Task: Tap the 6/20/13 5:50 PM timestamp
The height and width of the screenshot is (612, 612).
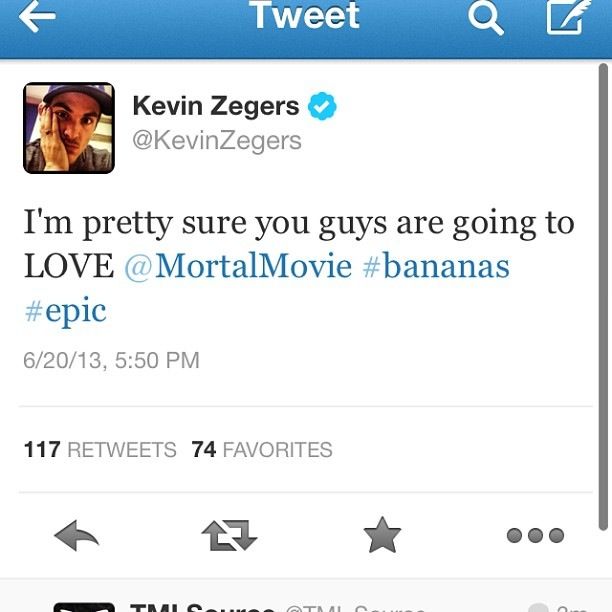Action: click(x=111, y=360)
